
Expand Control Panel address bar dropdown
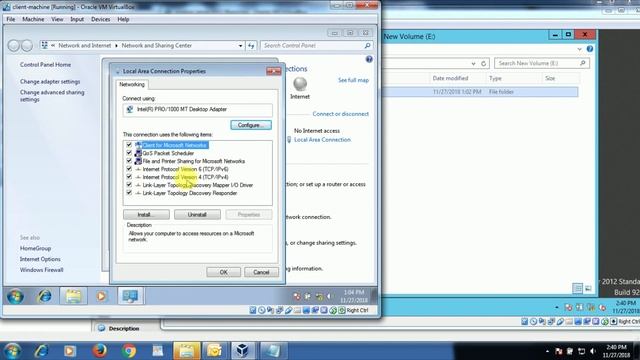click(240, 46)
